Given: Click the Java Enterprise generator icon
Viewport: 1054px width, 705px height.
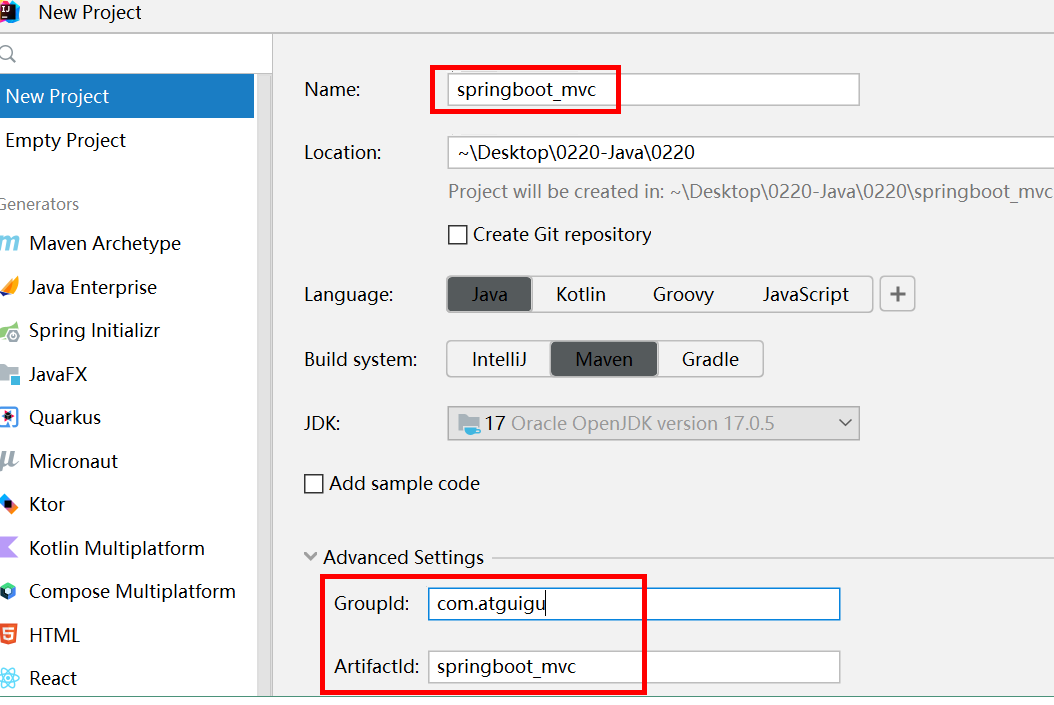Looking at the screenshot, I should [x=10, y=288].
